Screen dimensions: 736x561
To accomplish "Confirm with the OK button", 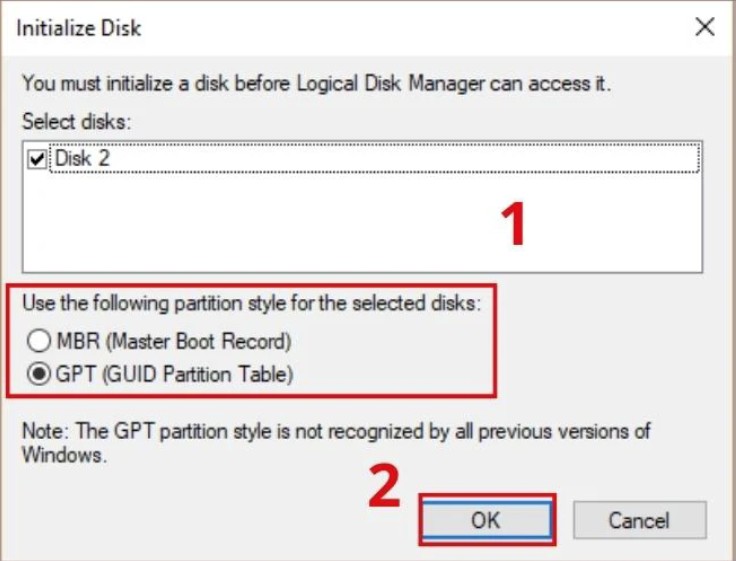I will click(486, 520).
